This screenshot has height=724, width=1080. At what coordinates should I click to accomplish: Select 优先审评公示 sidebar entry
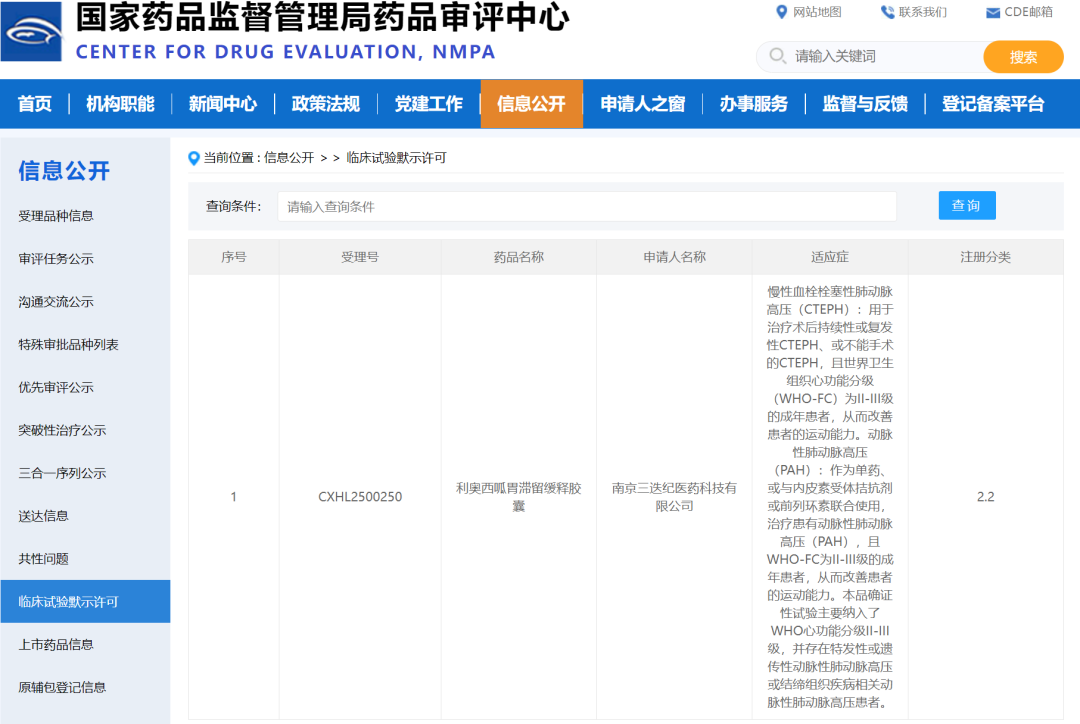pos(58,386)
